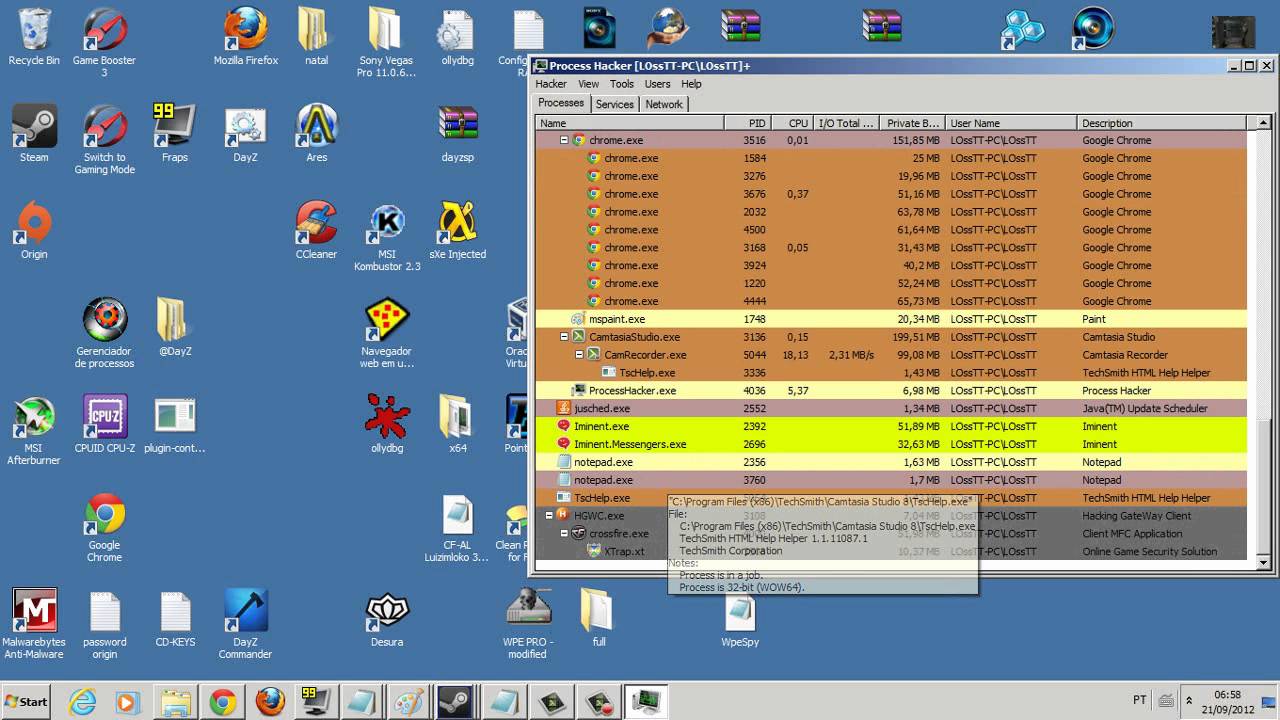Open the Users menu
1280x720 pixels.
tap(657, 84)
